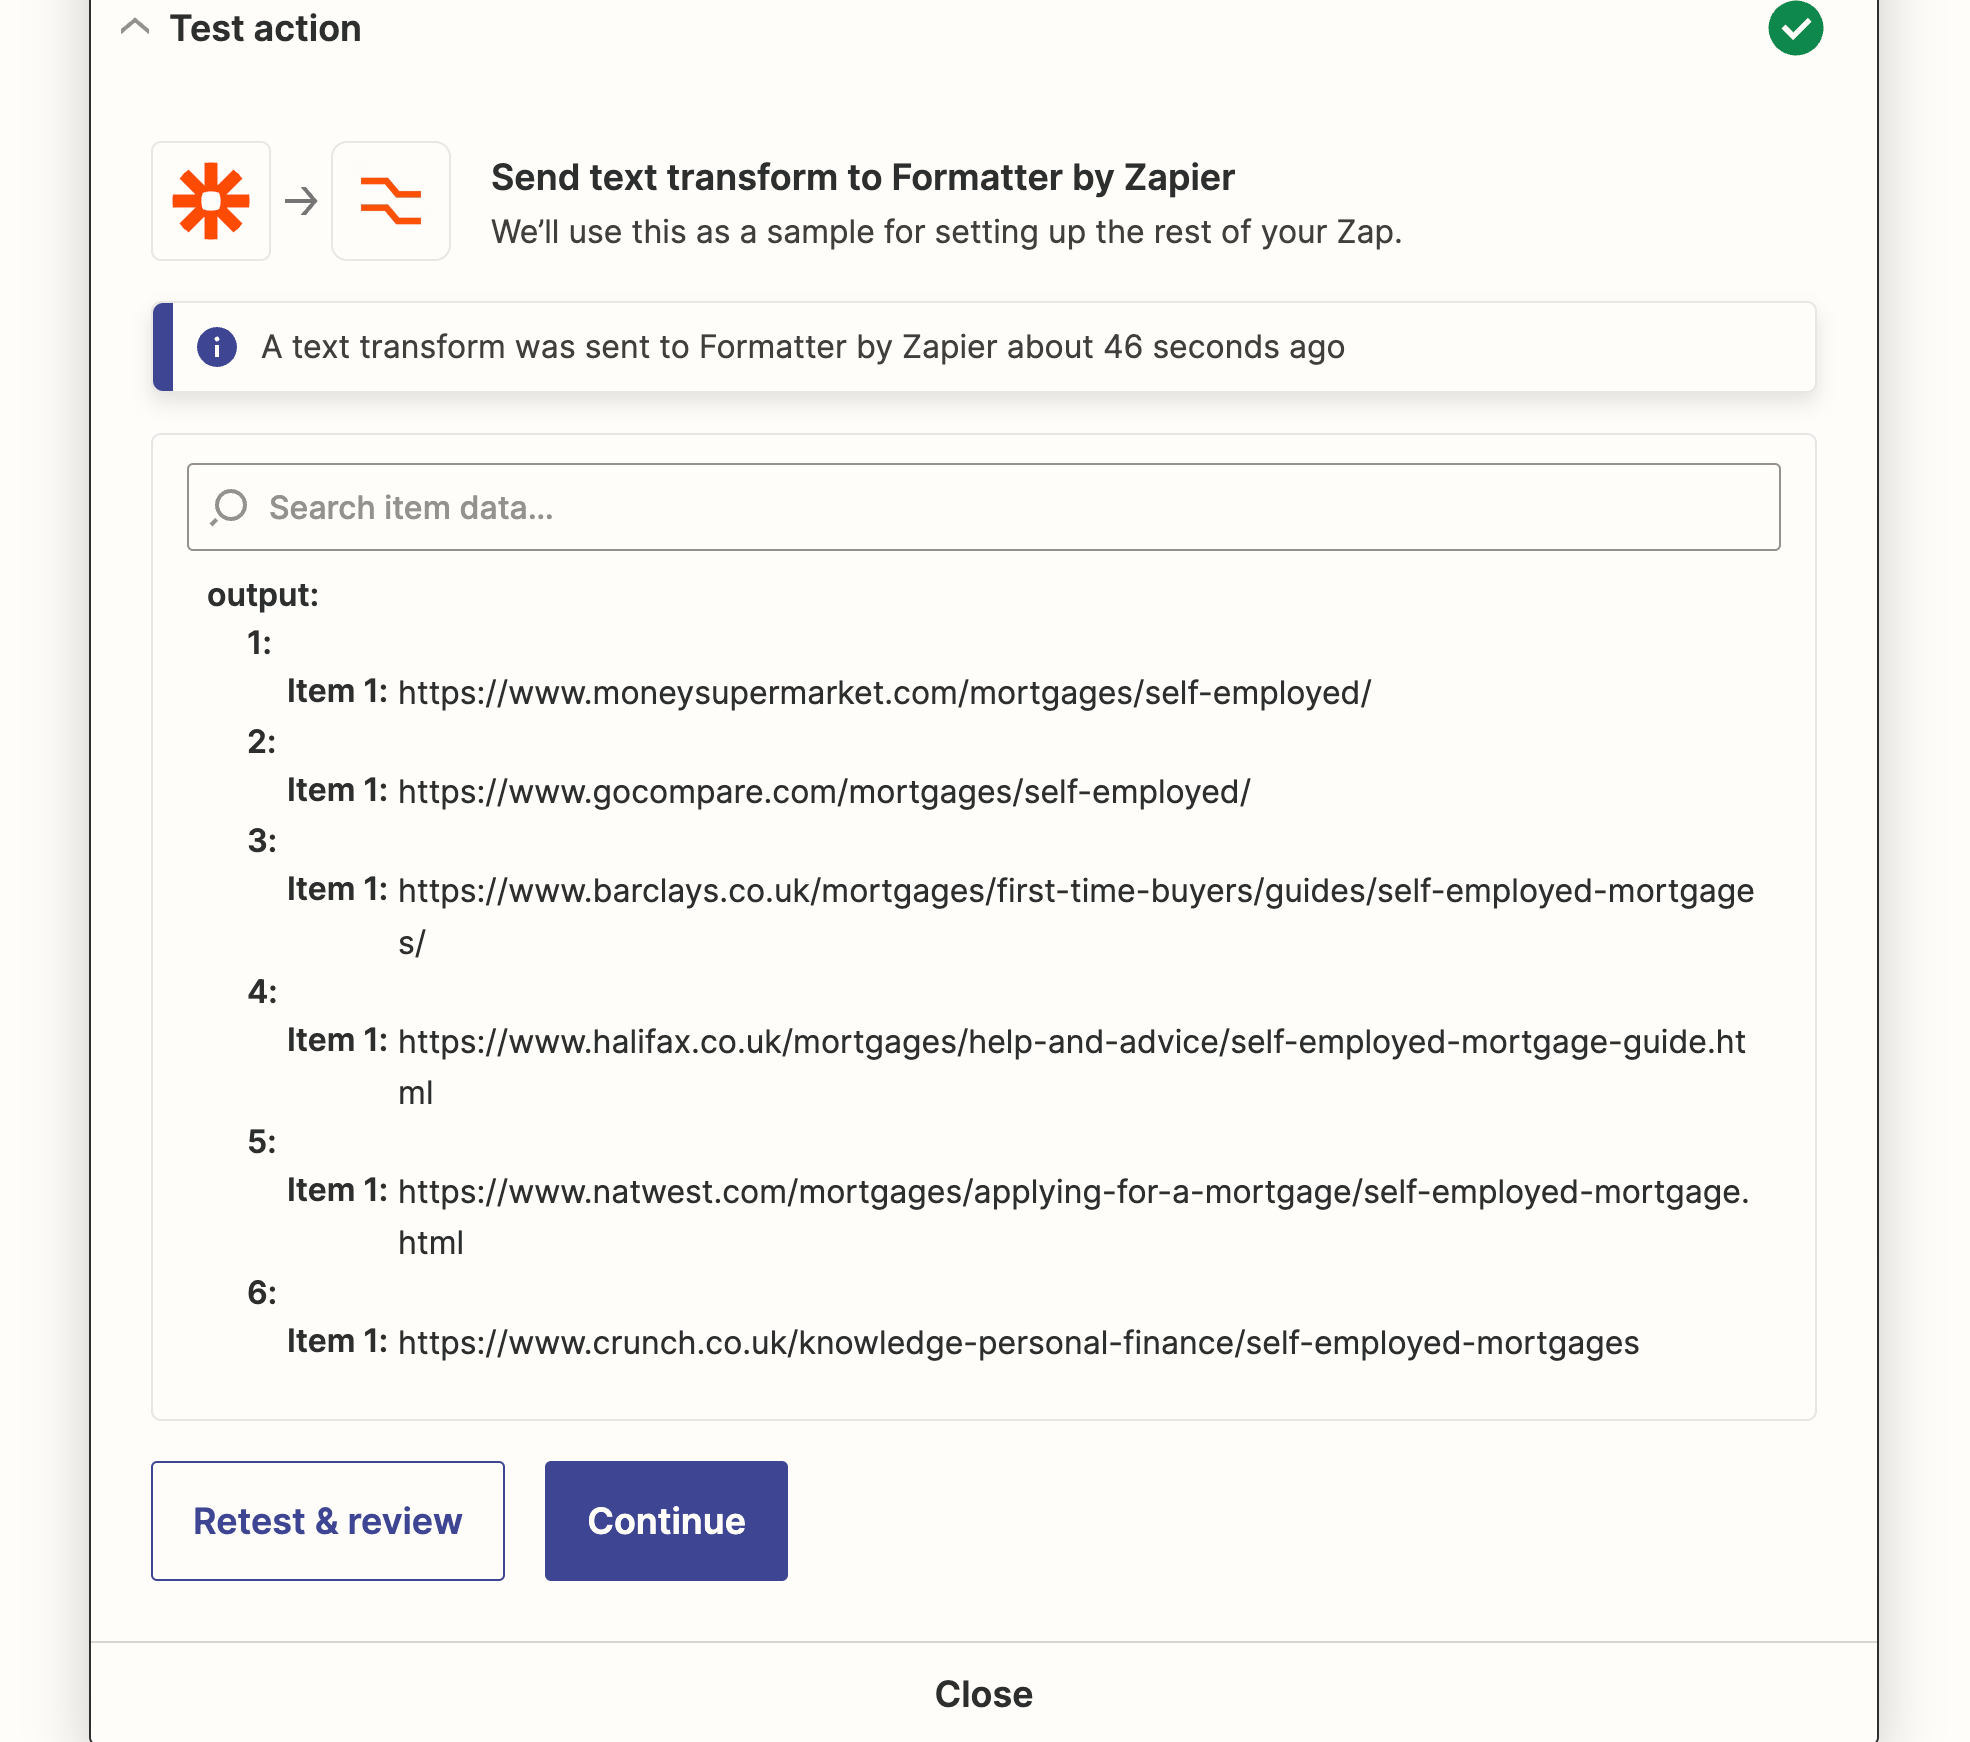Click the Formatter by Zapier icon
Image resolution: width=1970 pixels, height=1742 pixels.
click(391, 201)
